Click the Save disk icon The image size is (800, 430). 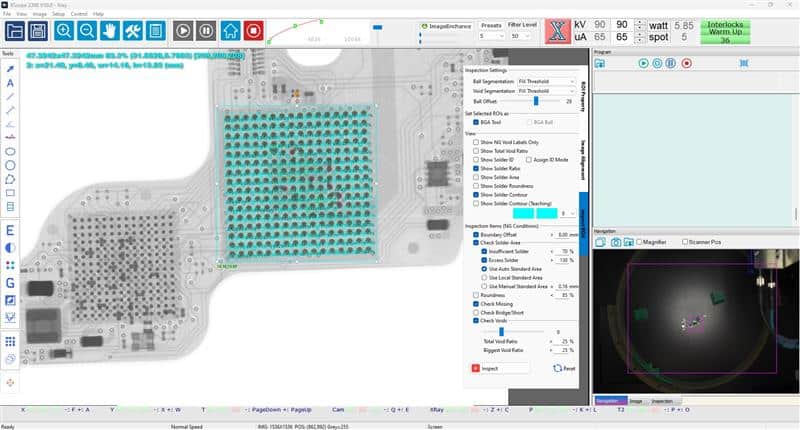tap(39, 31)
